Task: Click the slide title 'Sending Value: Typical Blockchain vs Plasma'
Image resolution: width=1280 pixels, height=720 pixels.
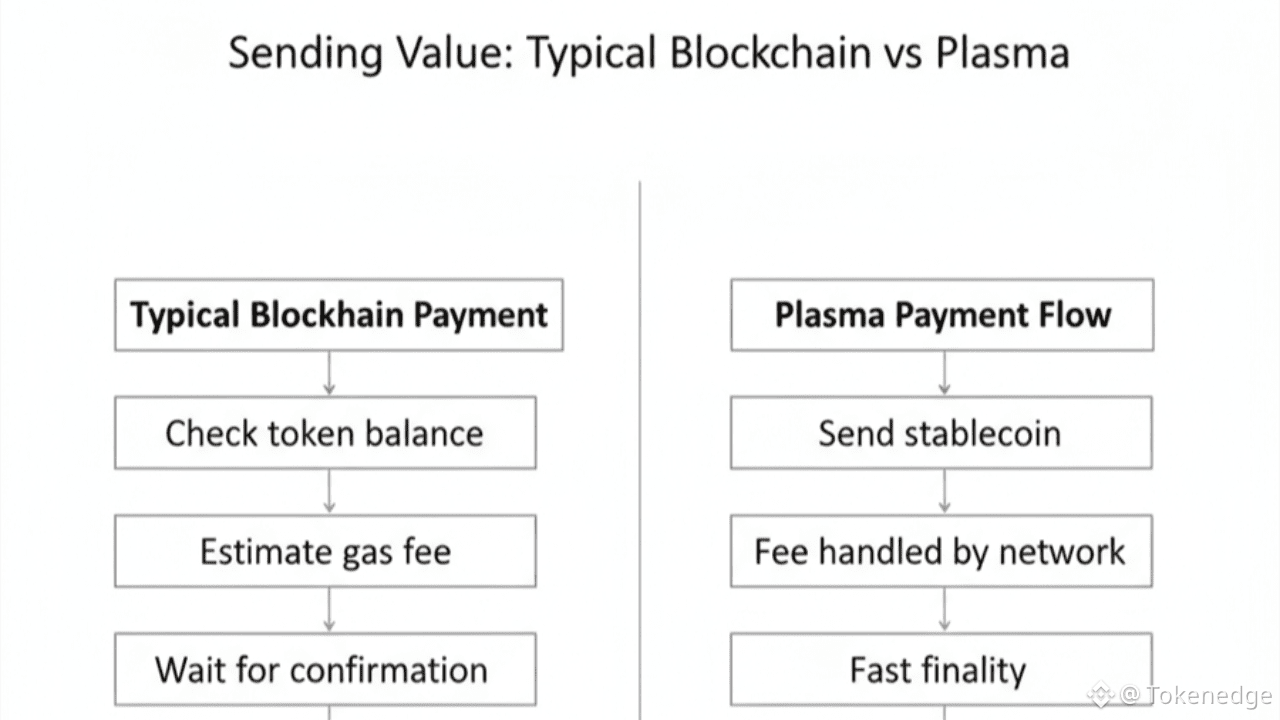Action: click(x=649, y=53)
